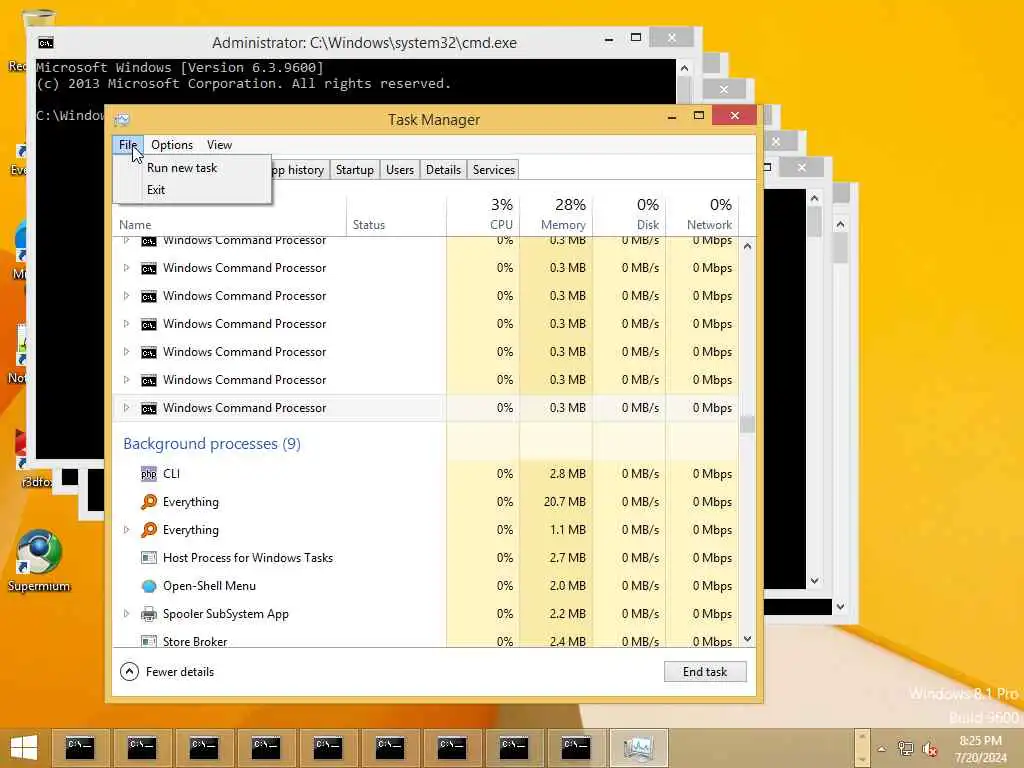Switch to the Details tab
Screen dimensions: 1024x768
coord(443,170)
